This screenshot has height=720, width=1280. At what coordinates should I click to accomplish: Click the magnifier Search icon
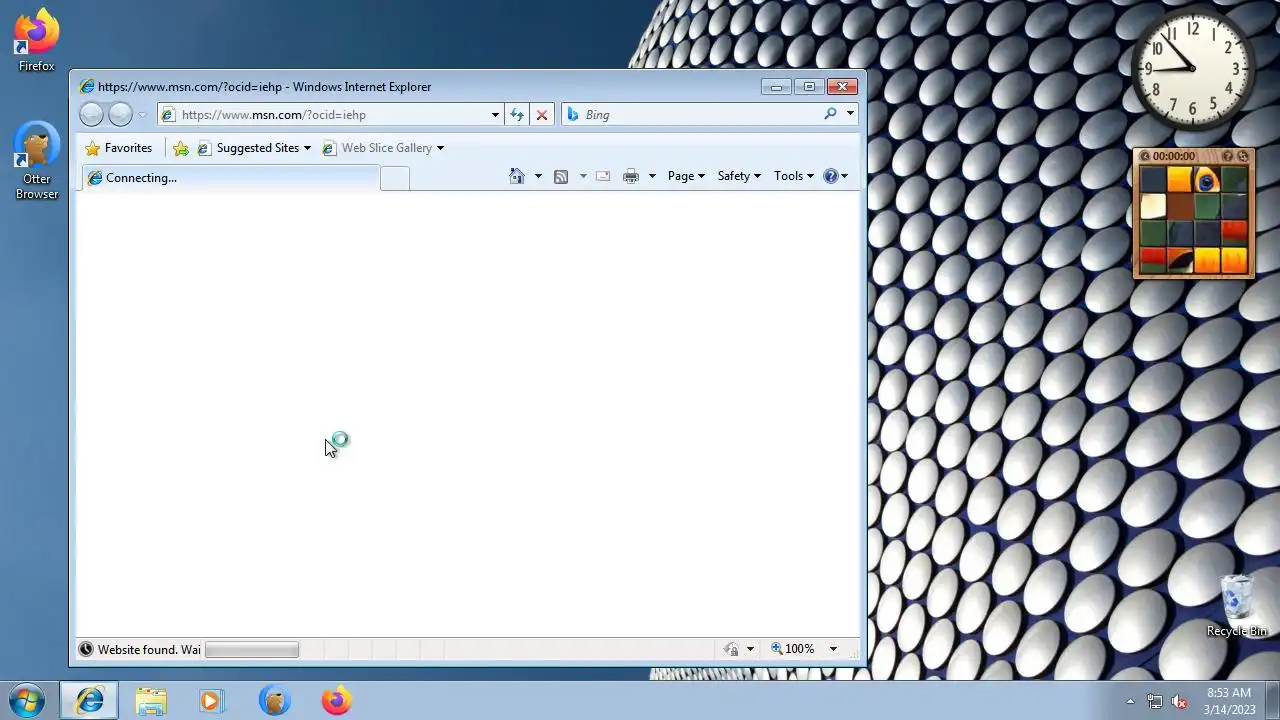click(x=830, y=114)
